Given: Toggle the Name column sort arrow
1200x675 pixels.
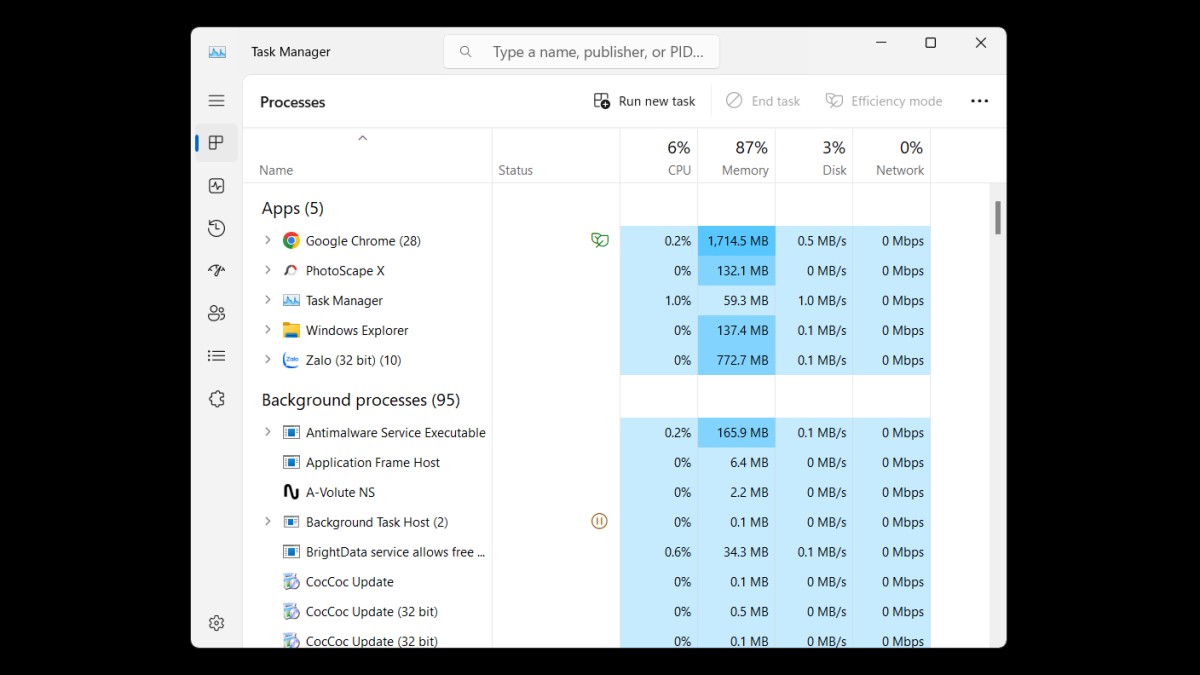Looking at the screenshot, I should tap(363, 138).
